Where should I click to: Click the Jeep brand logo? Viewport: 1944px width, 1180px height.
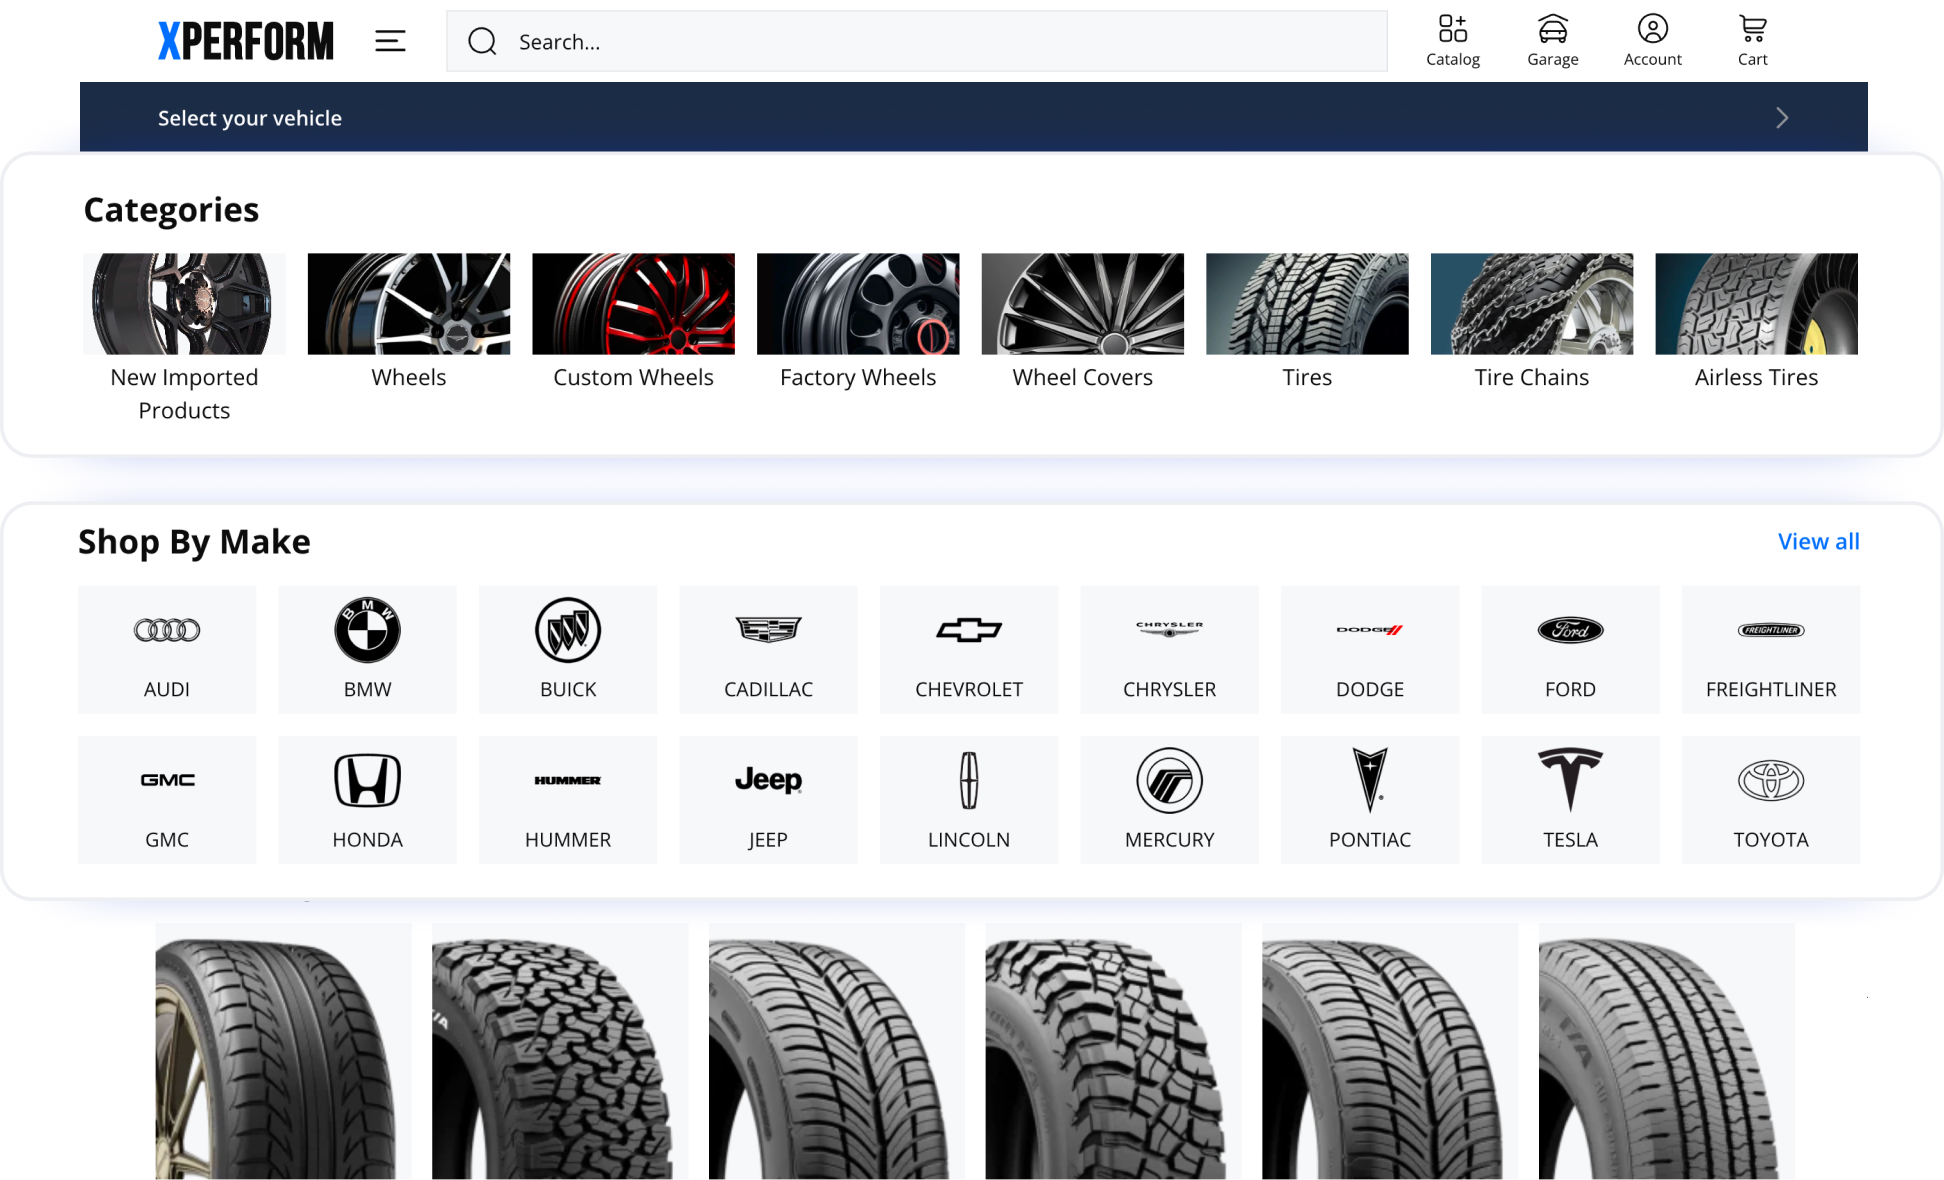click(768, 780)
